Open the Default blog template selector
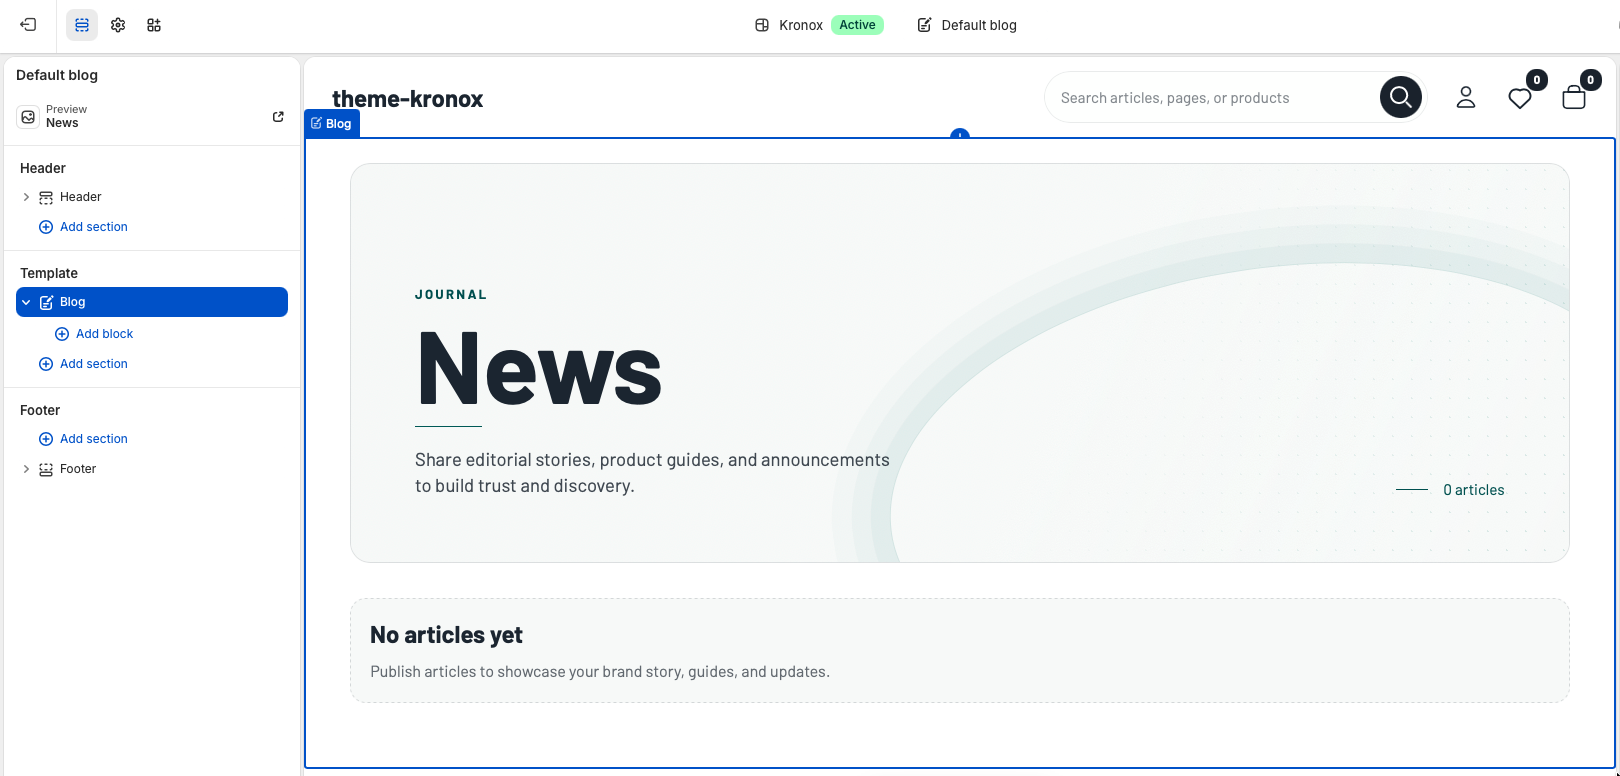Viewport: 1620px width, 776px height. click(967, 25)
